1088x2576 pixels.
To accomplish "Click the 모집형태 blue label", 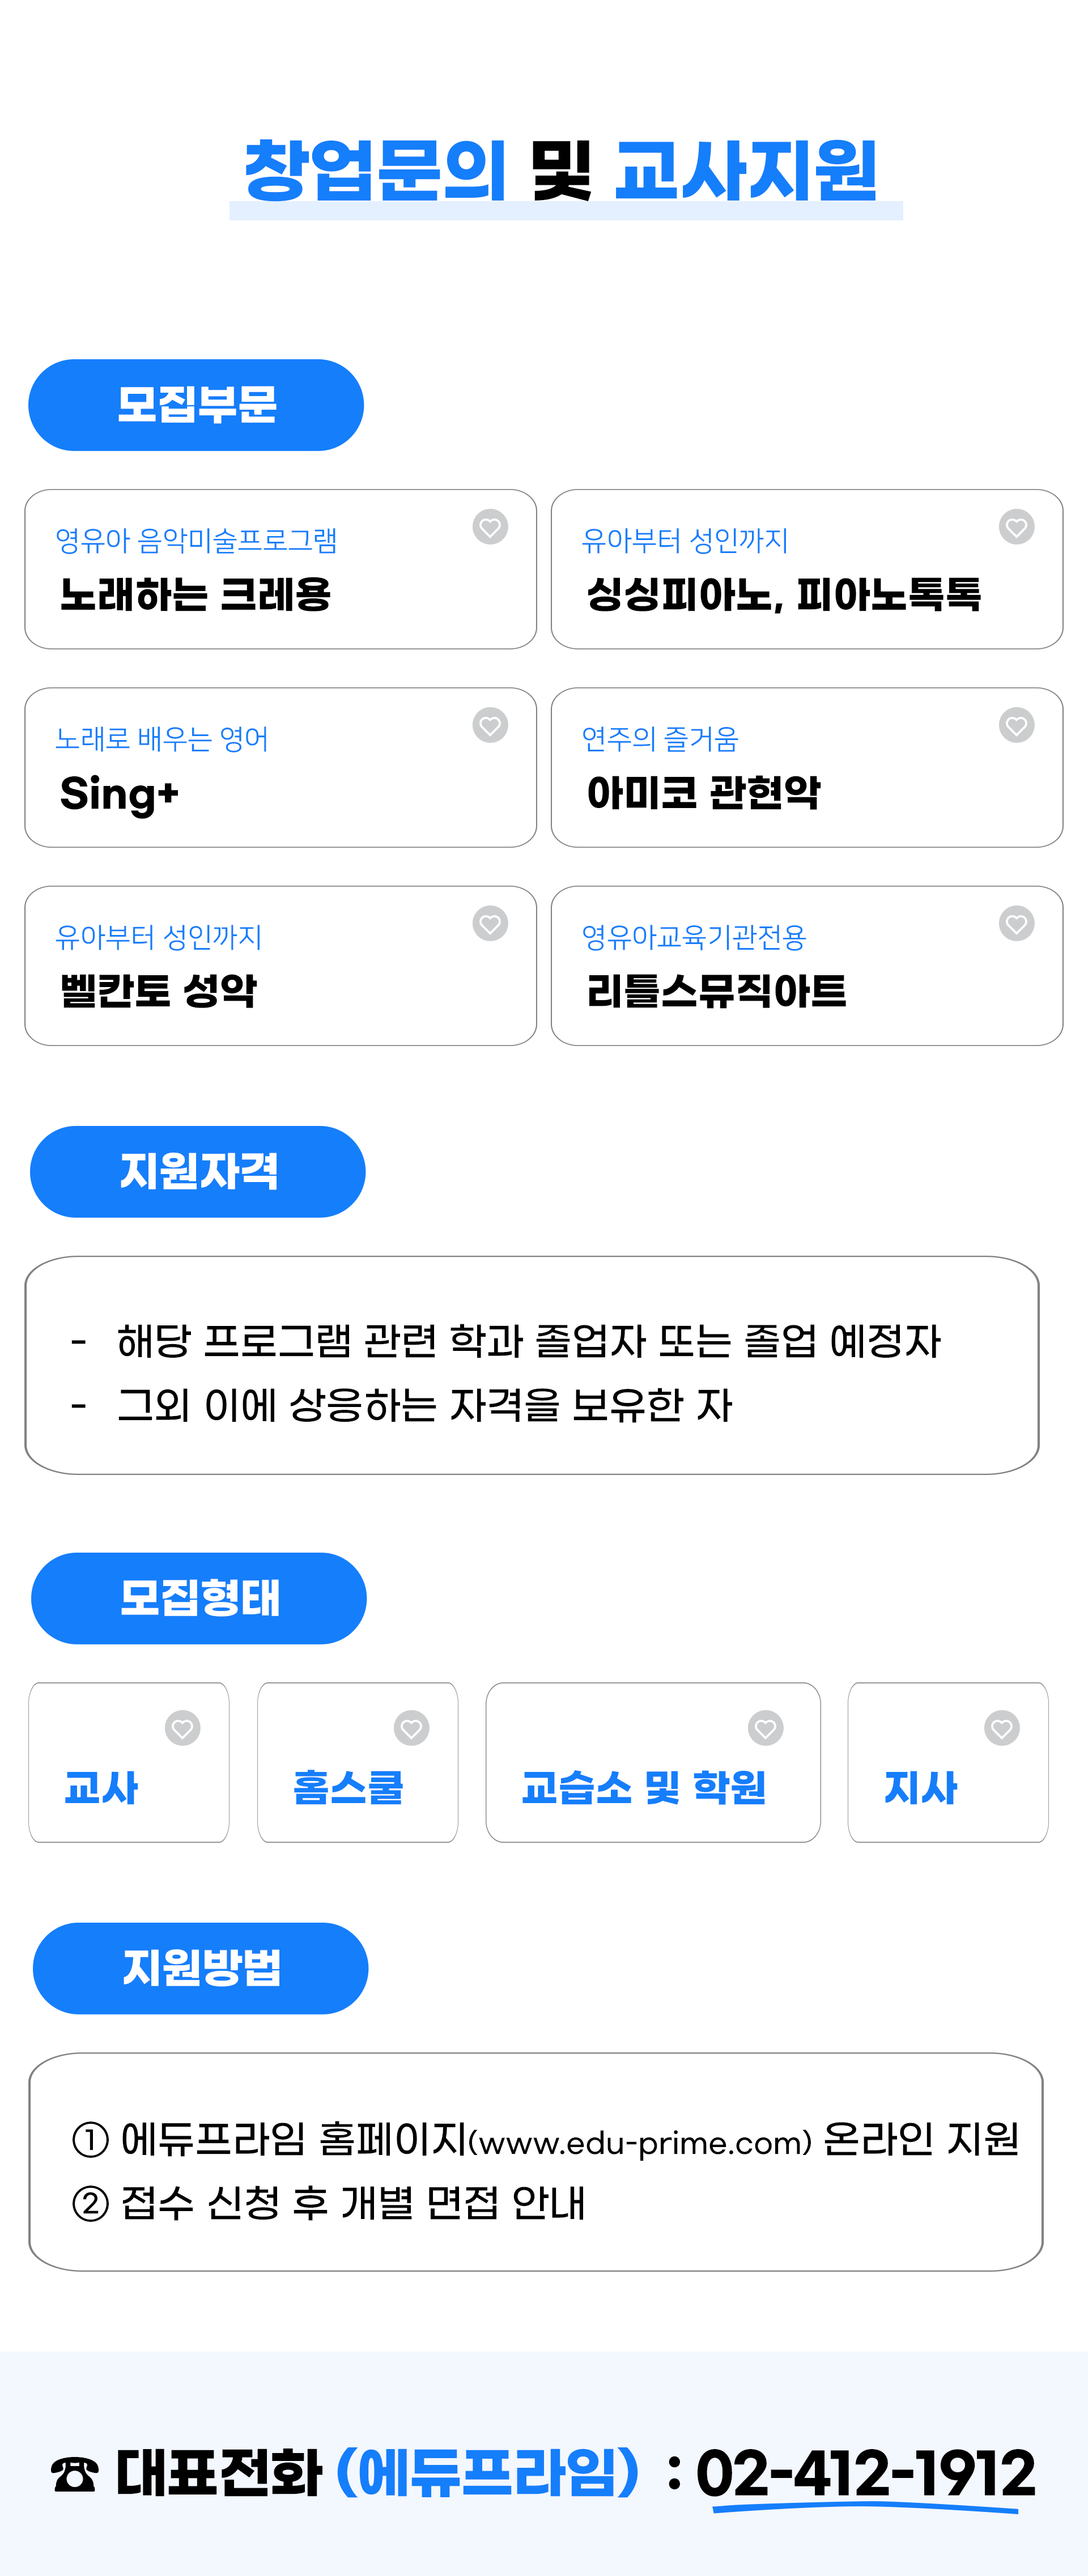I will [x=199, y=1598].
